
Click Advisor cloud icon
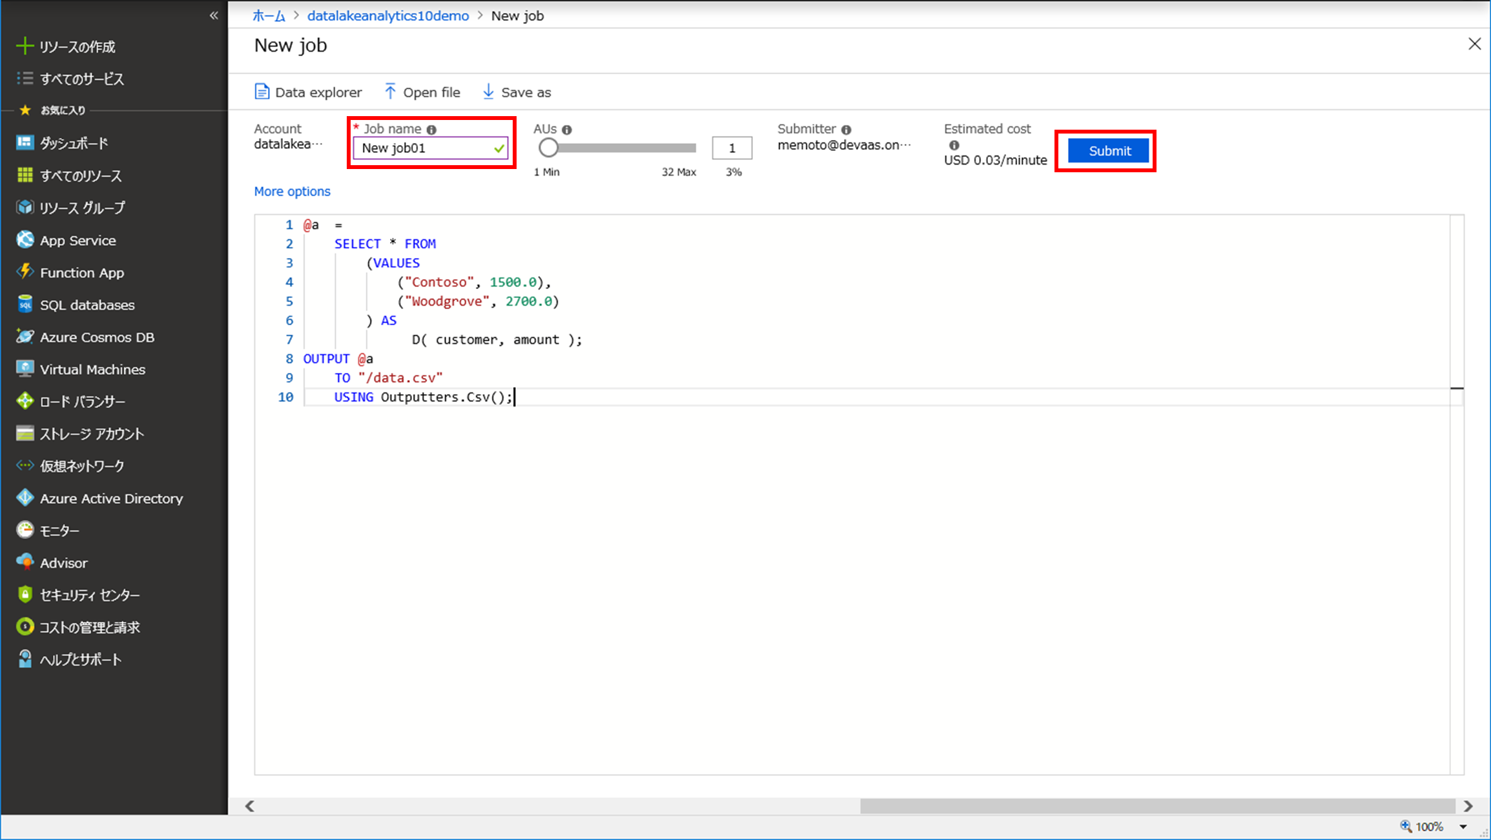tap(25, 562)
